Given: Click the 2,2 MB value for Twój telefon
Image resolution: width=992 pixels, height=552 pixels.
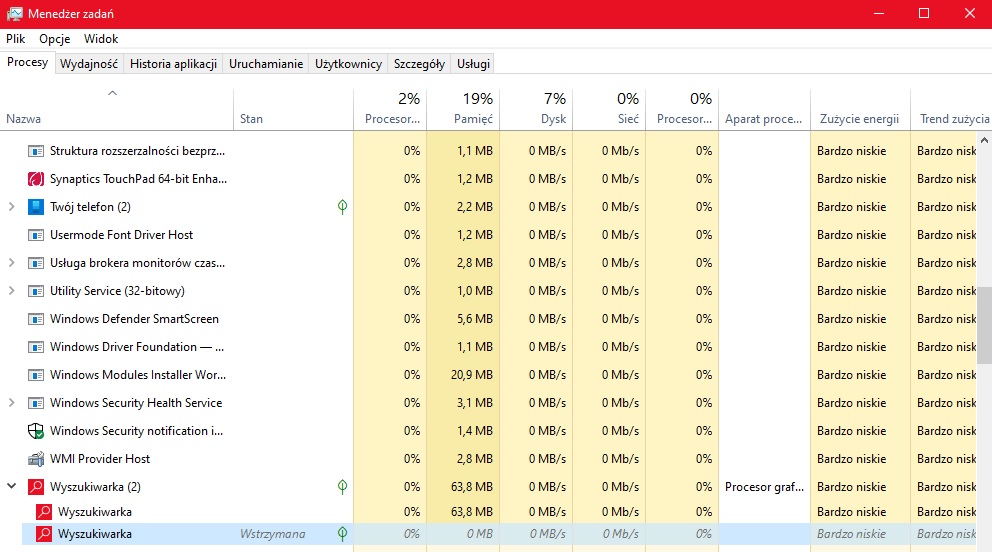Looking at the screenshot, I should tap(474, 207).
